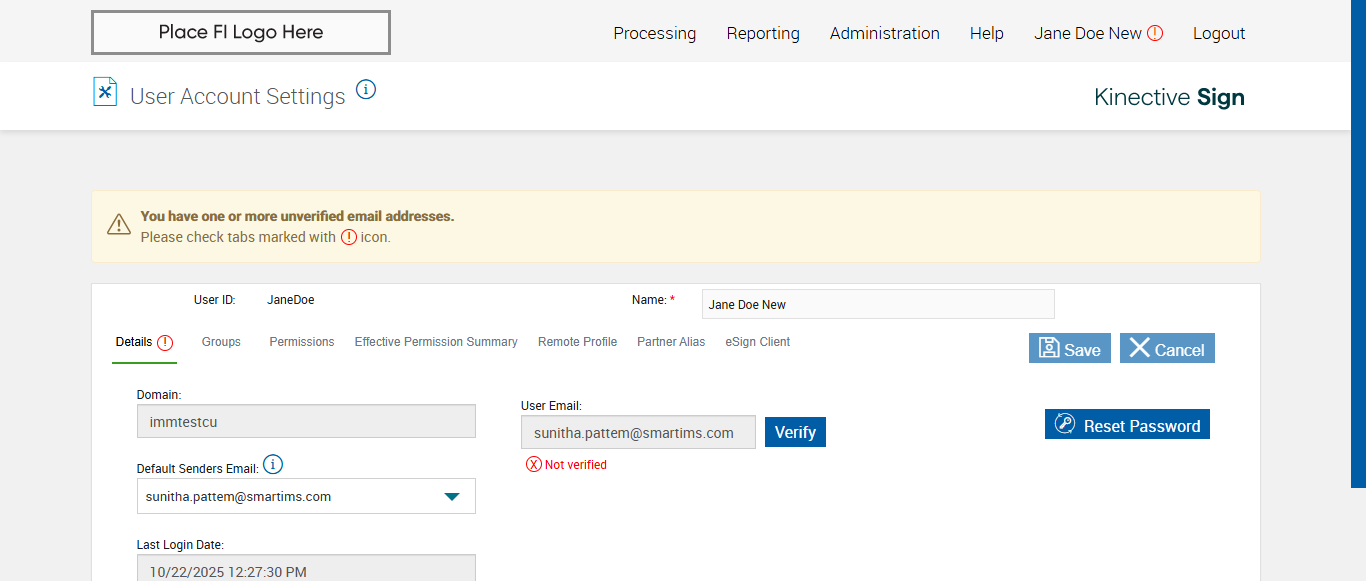1366x581 pixels.
Task: Click the Logout link
Action: pos(1219,33)
